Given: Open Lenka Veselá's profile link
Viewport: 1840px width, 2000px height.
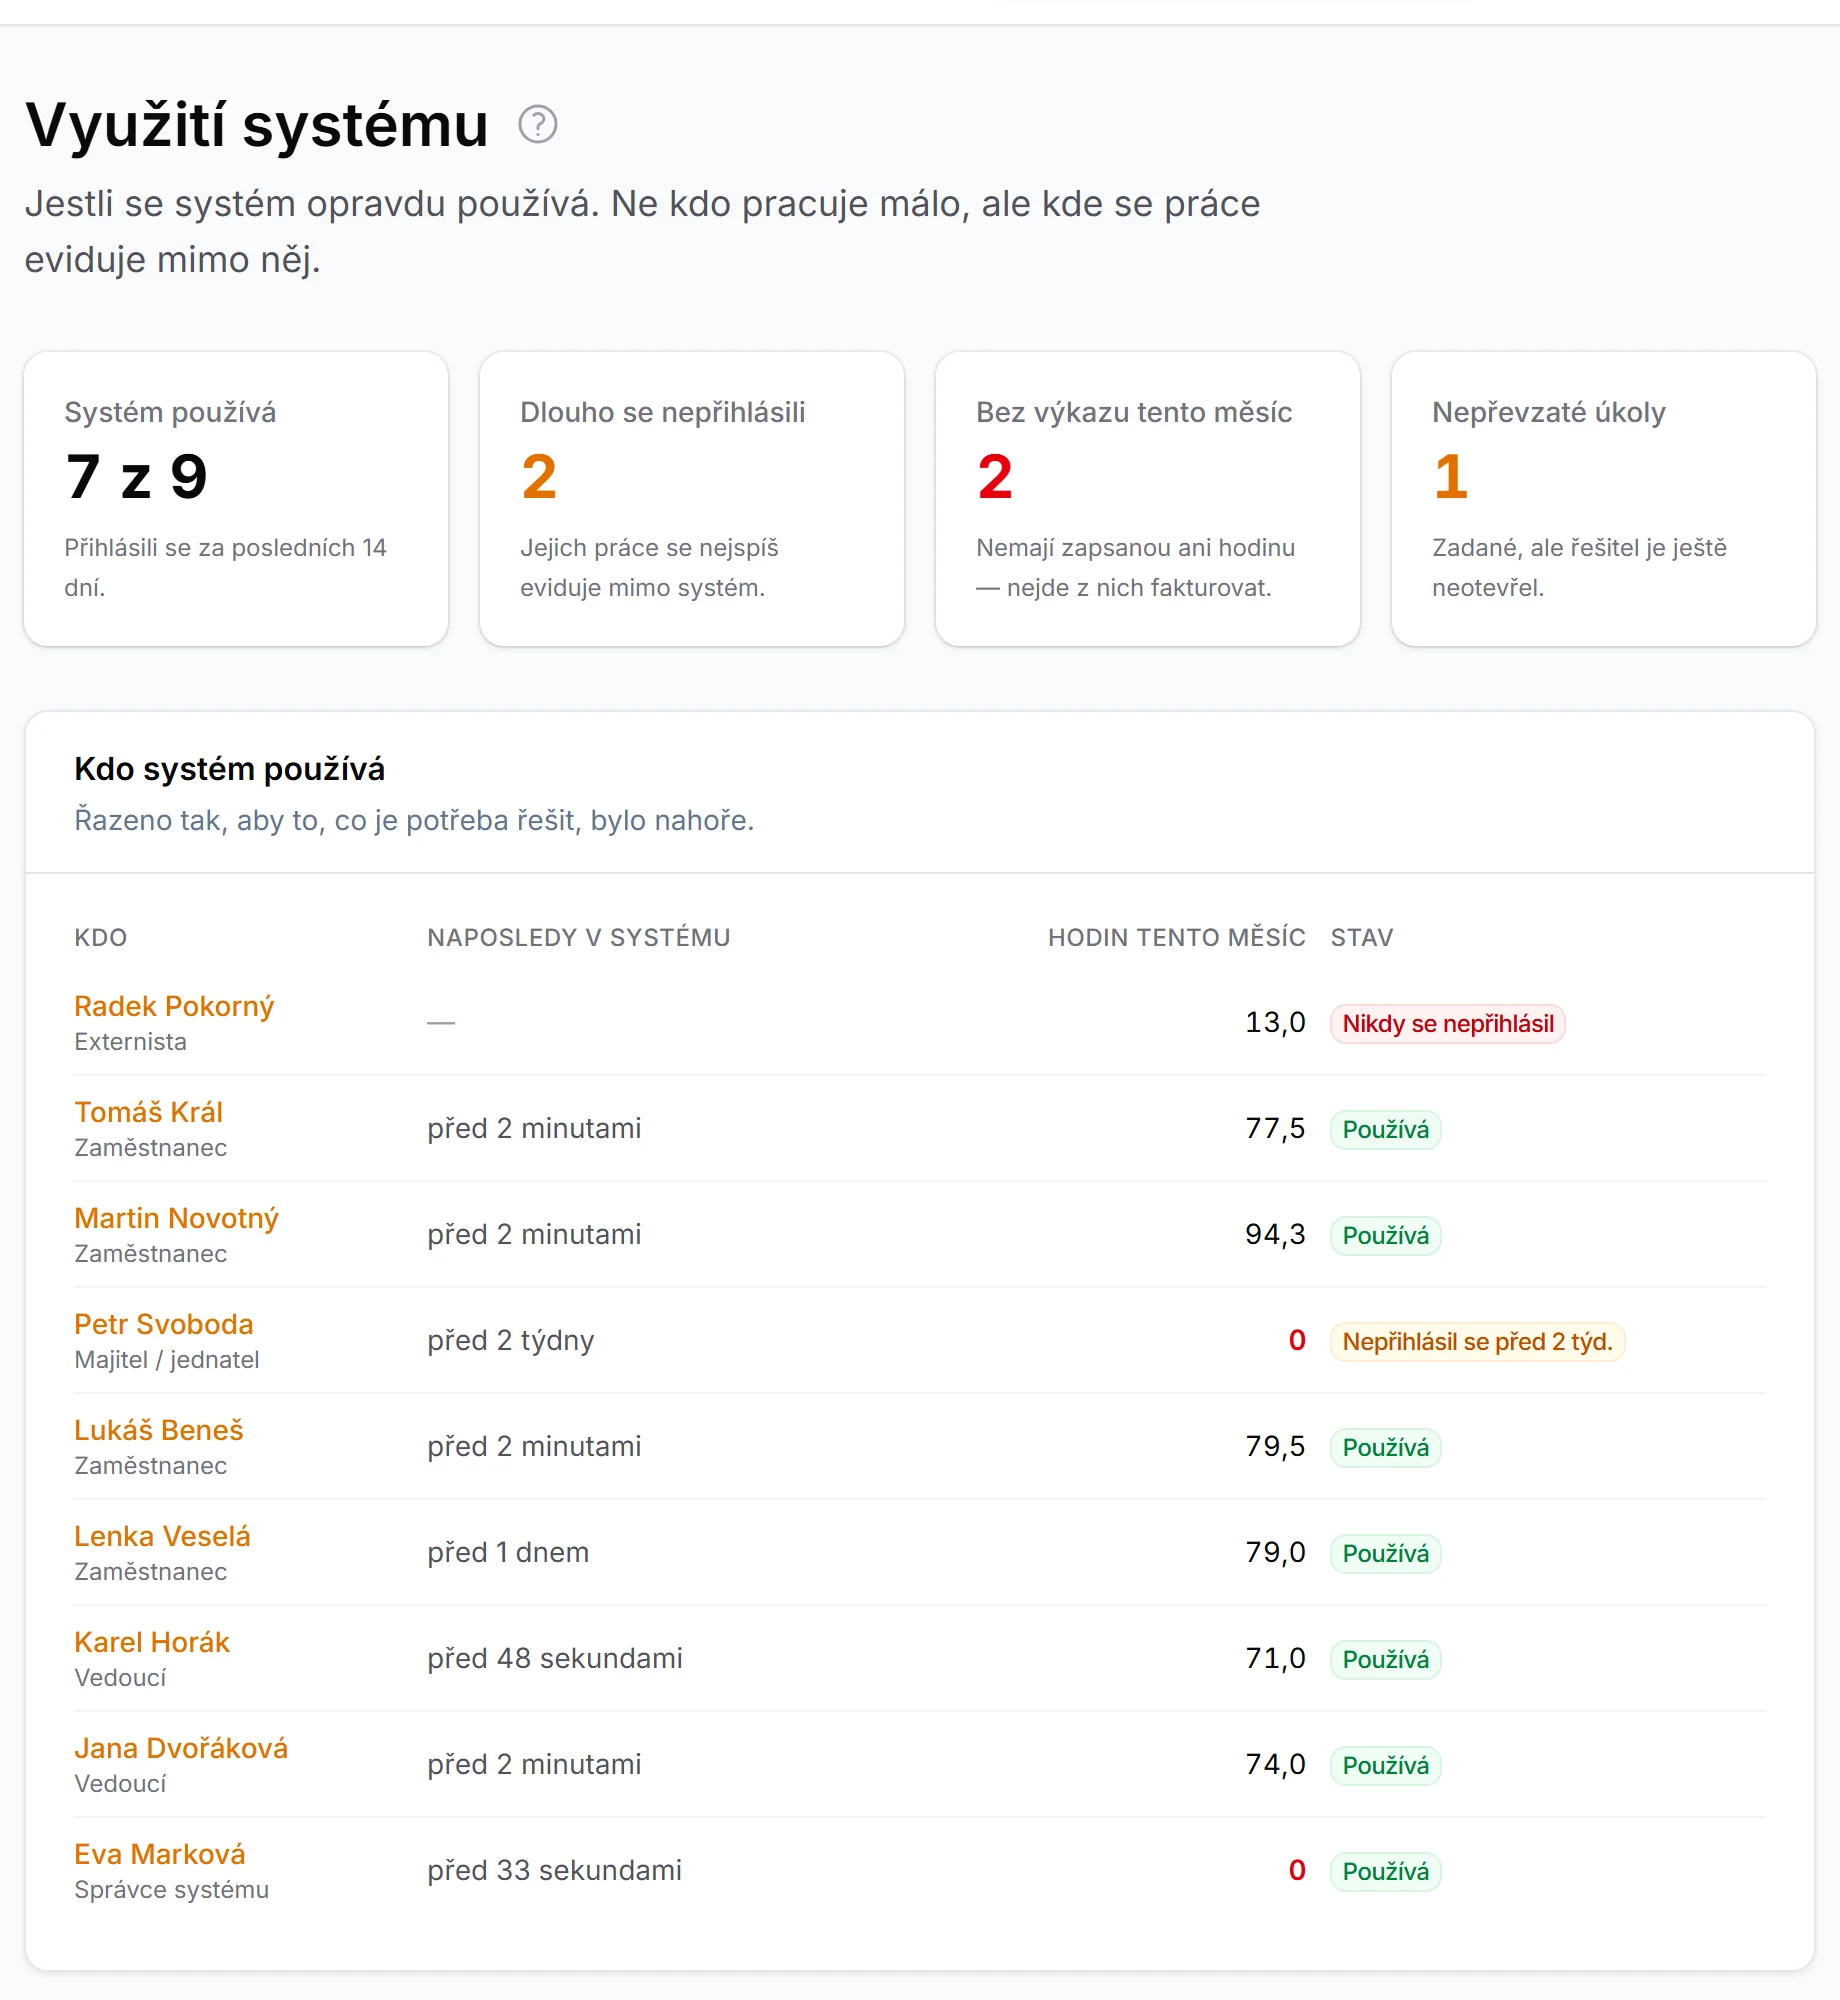Looking at the screenshot, I should (x=162, y=1536).
